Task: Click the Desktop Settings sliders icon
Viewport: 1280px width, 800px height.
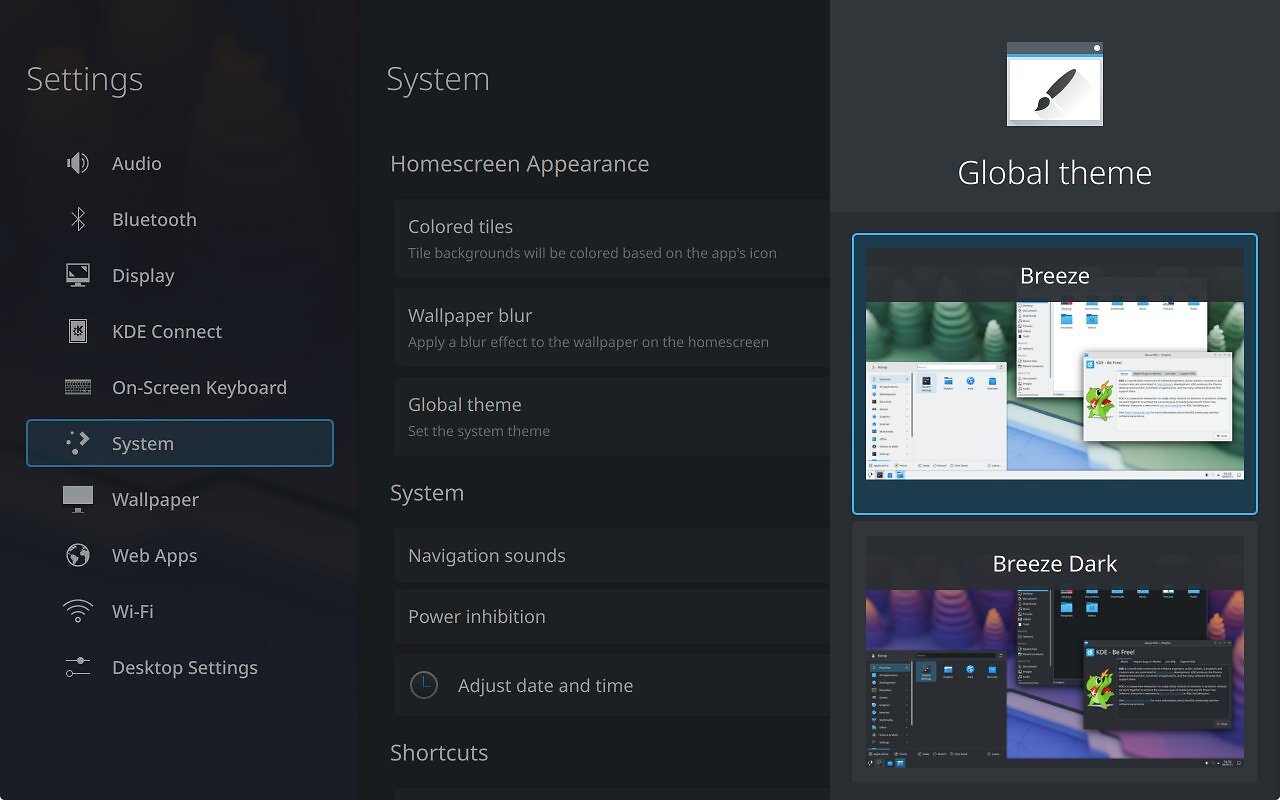Action: tap(78, 667)
